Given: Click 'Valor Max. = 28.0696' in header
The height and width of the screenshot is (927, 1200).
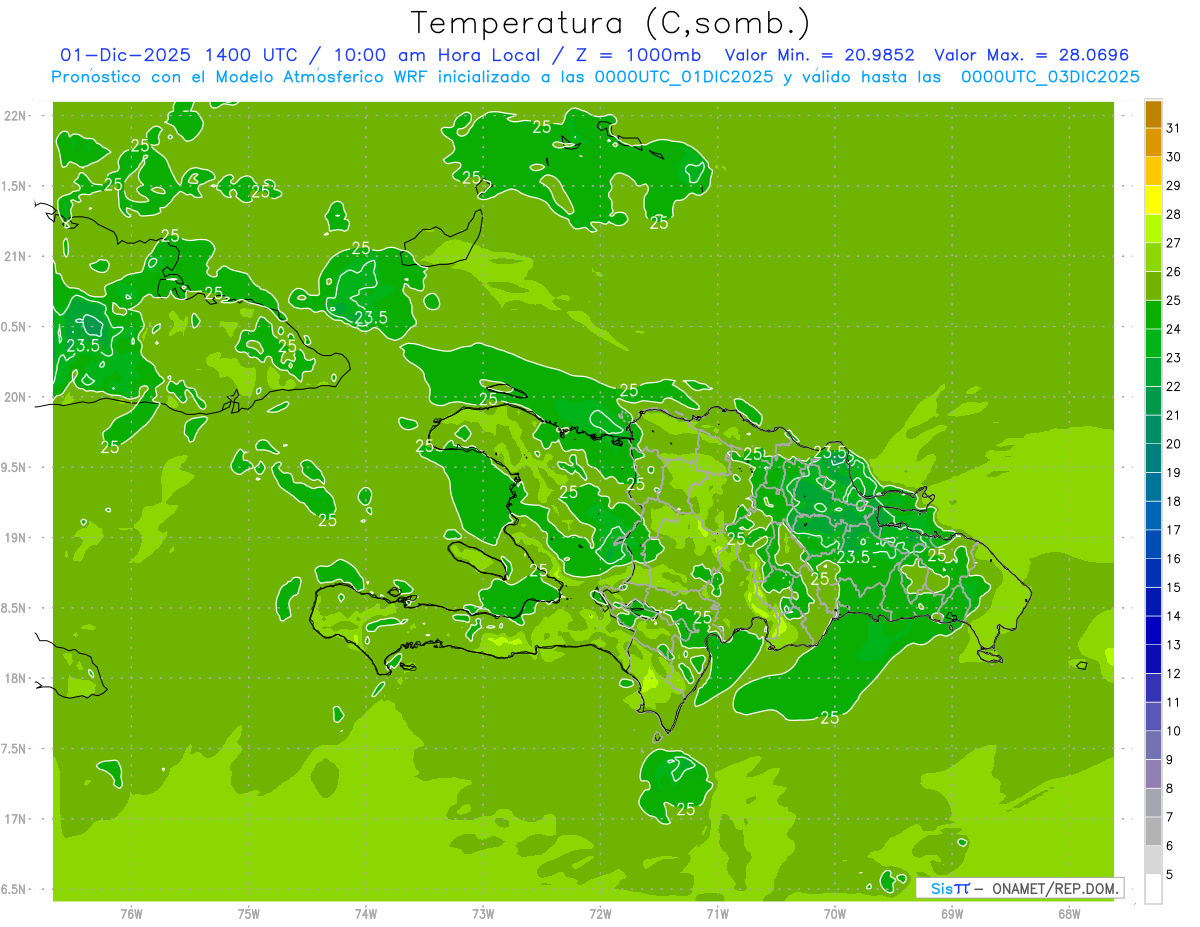Looking at the screenshot, I should [1031, 55].
